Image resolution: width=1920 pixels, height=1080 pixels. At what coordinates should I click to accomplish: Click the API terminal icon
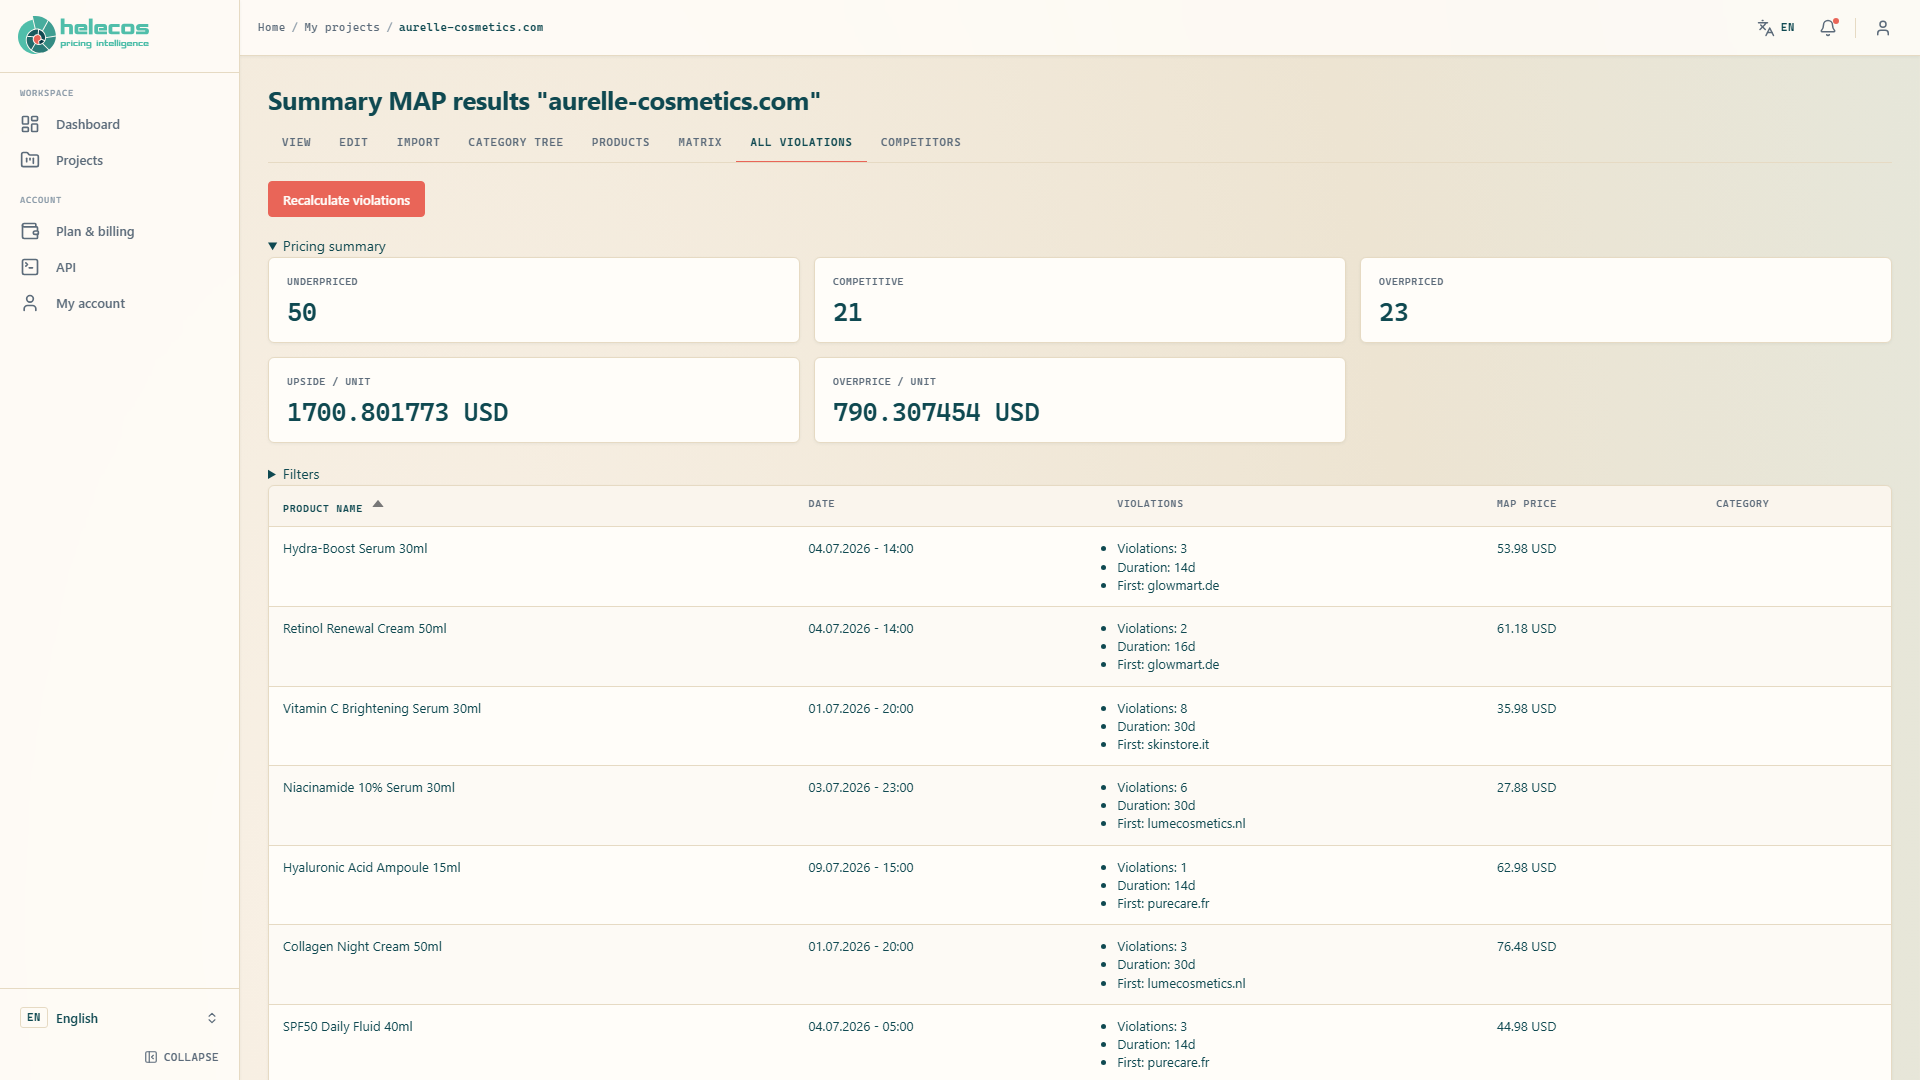[x=30, y=267]
